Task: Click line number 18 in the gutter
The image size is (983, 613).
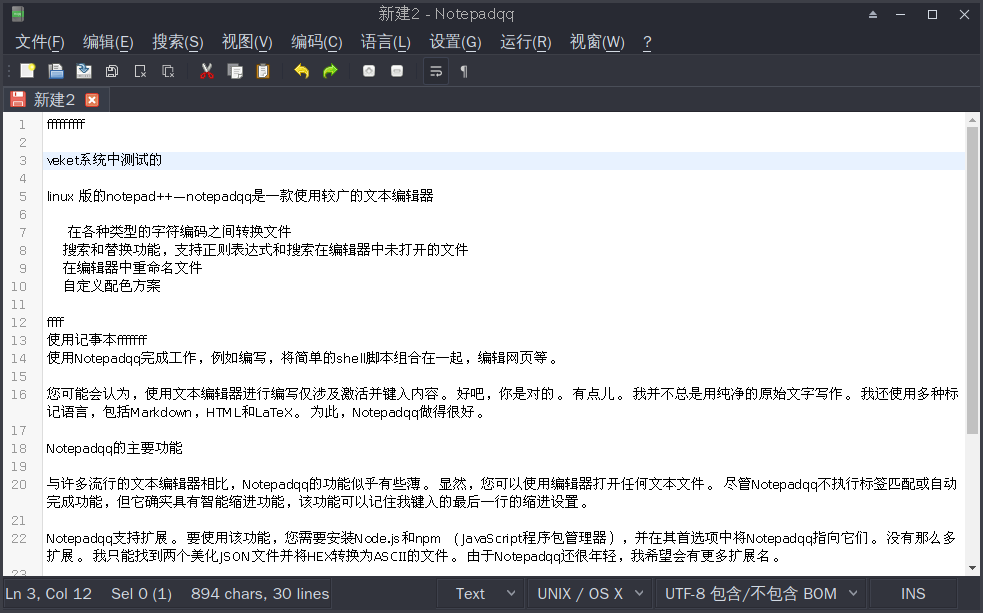Action: [19, 448]
